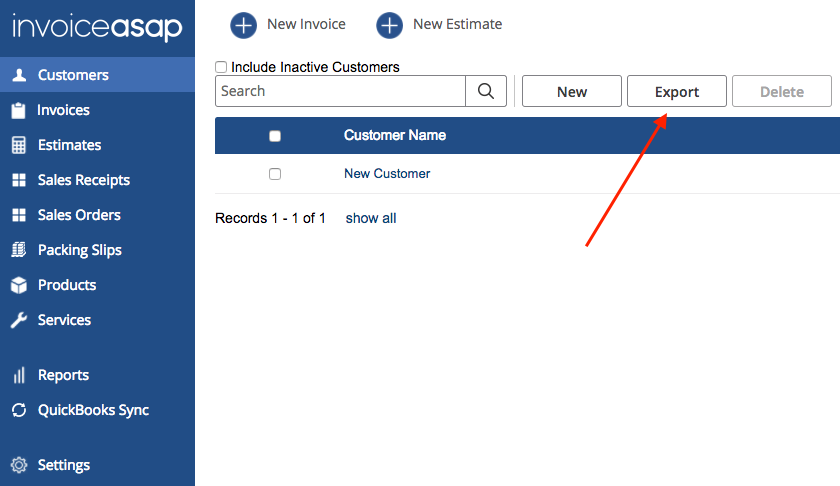Toggle the select-all checkbox in table header
The height and width of the screenshot is (486, 840).
click(275, 136)
